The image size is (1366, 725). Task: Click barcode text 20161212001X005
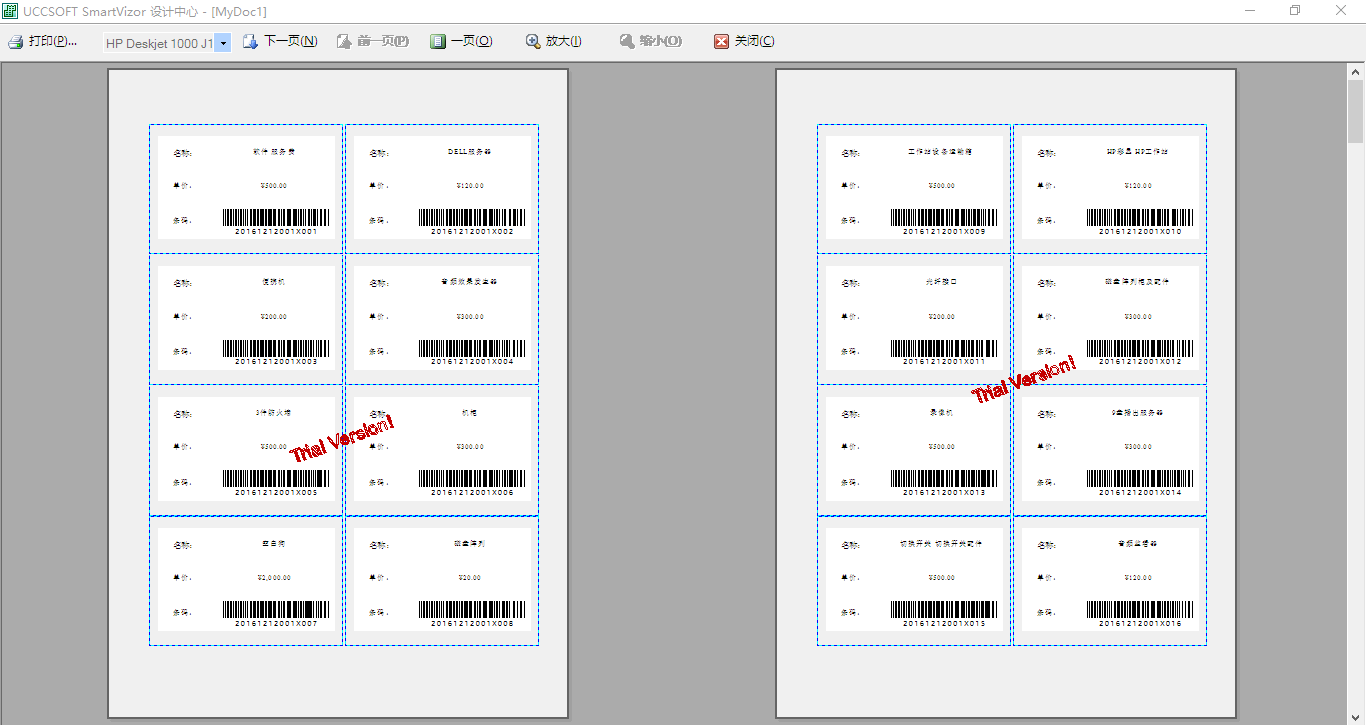(276, 493)
